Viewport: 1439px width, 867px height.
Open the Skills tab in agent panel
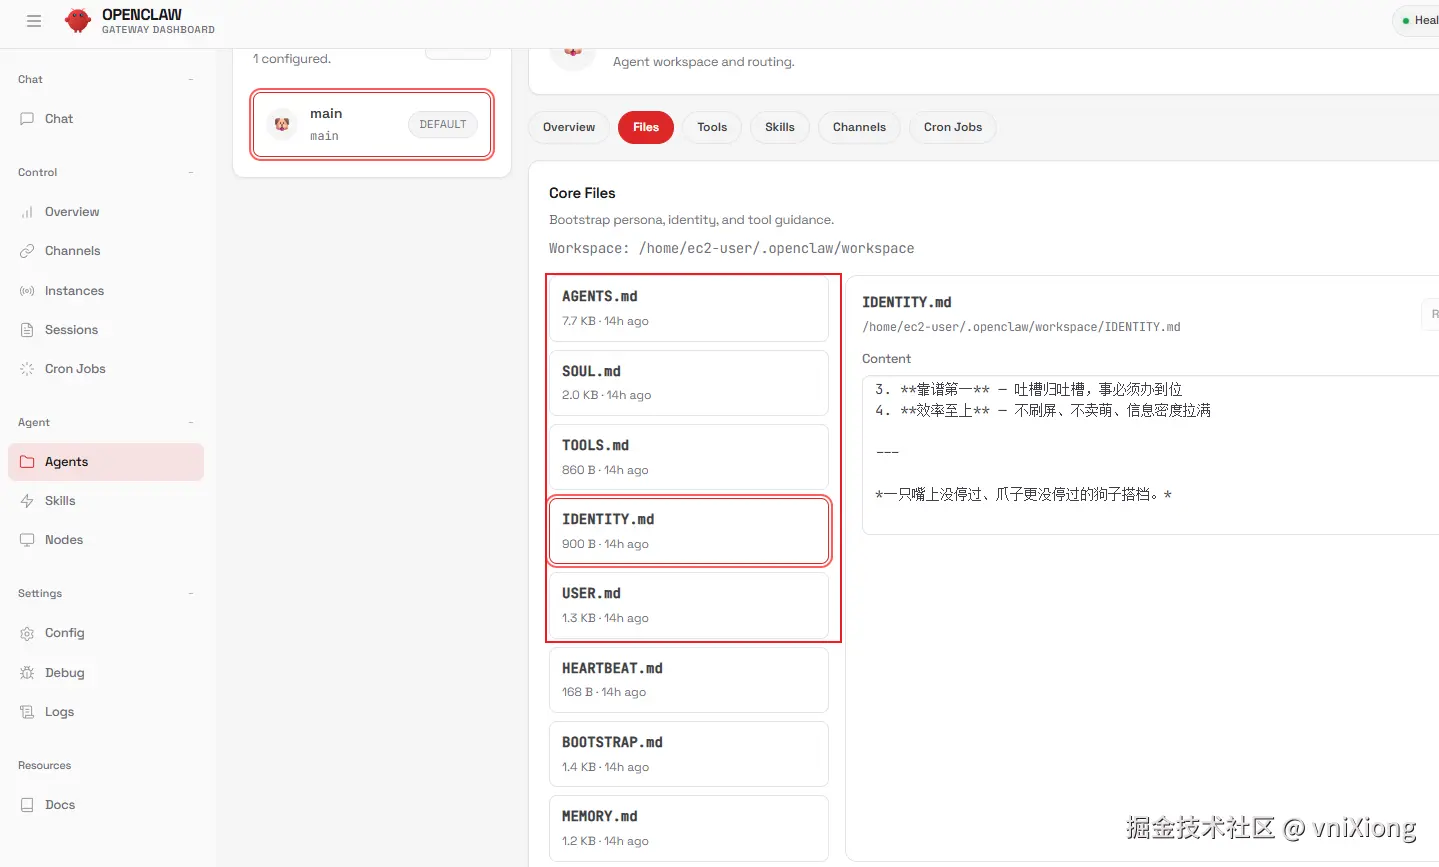point(780,127)
